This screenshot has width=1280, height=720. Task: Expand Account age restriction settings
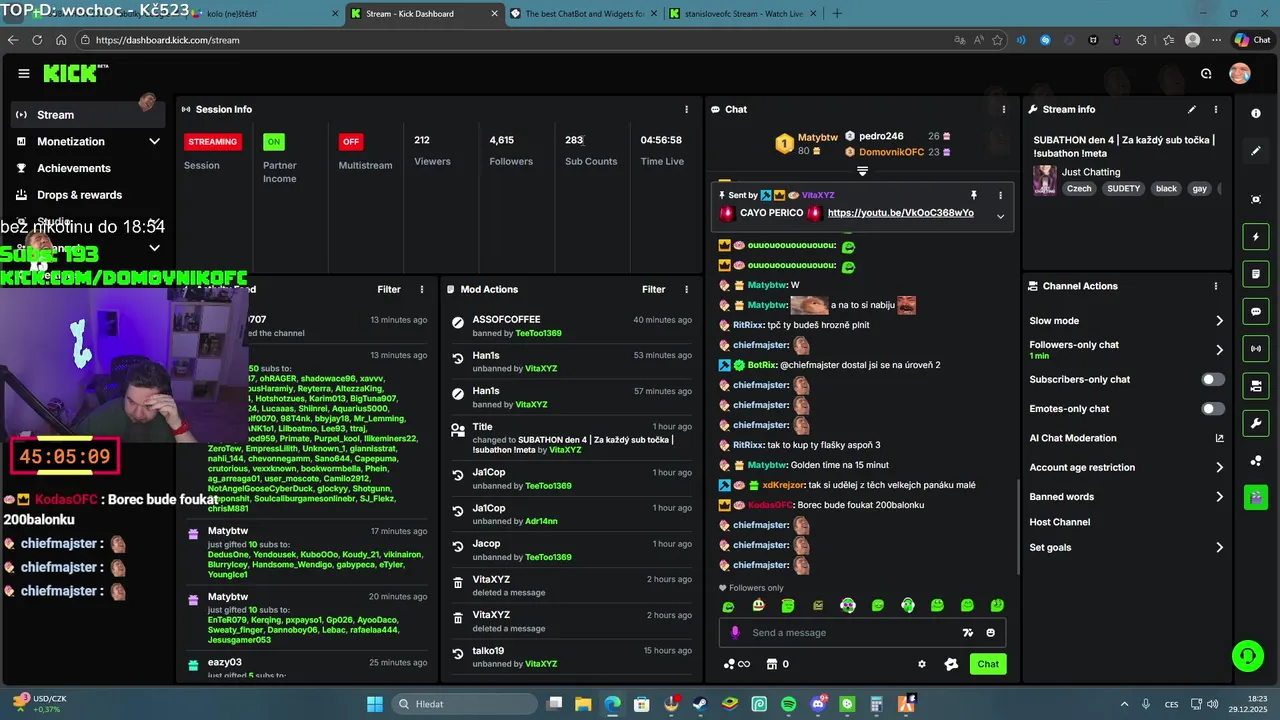(x=1126, y=467)
